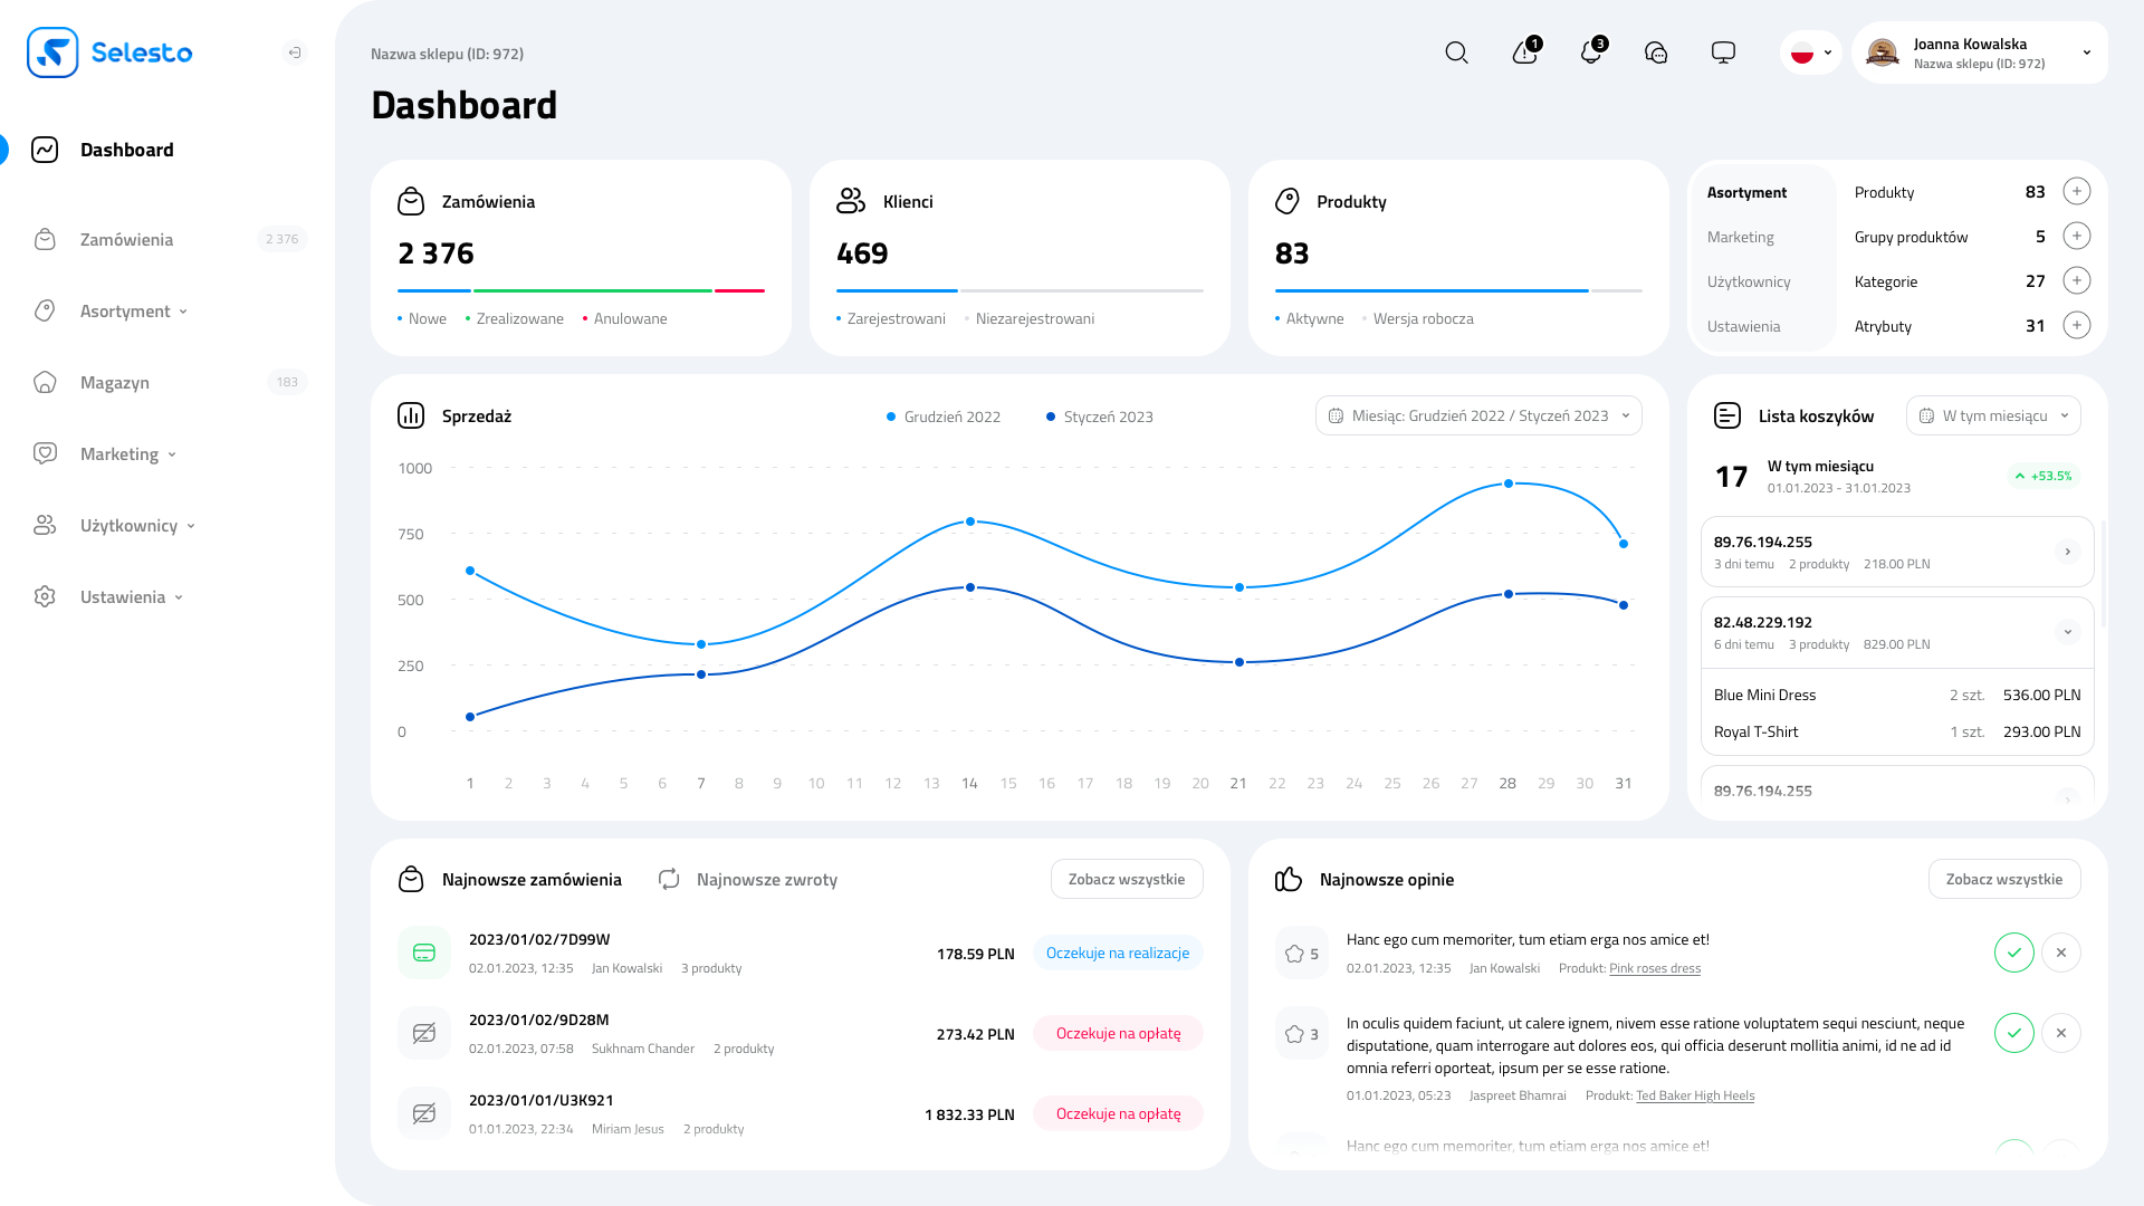Select Marketing tab in quick panel
The image size is (2144, 1206).
tap(1740, 237)
